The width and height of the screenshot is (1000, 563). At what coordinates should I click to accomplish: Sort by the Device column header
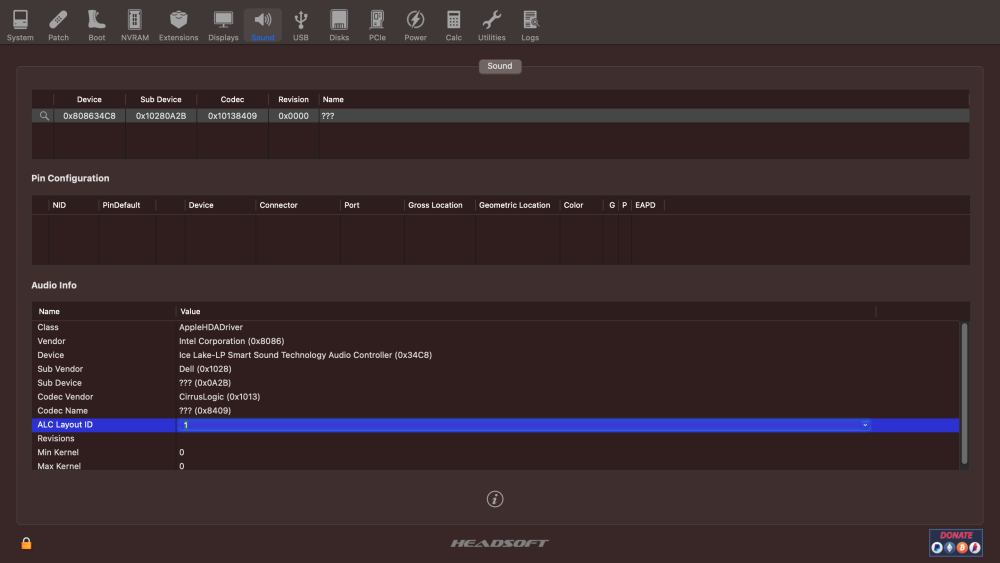[89, 99]
